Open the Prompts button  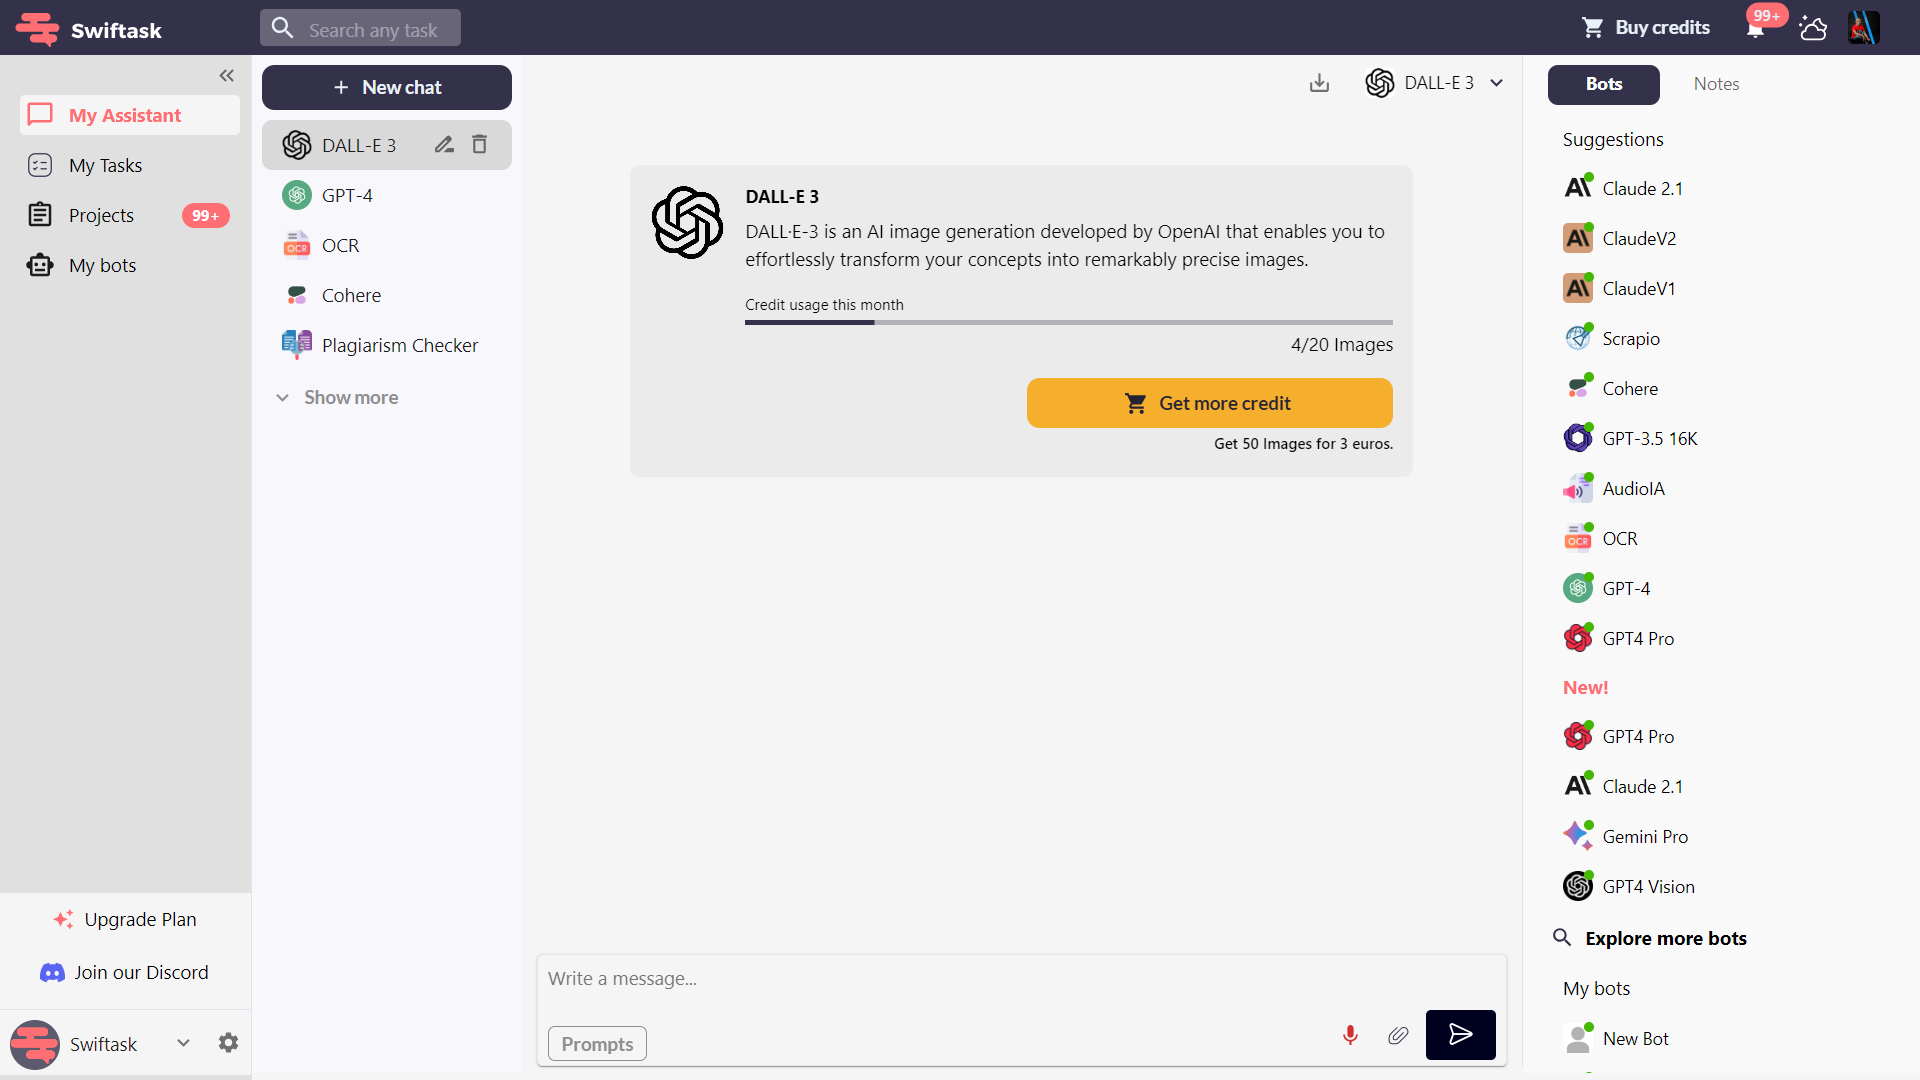pos(597,1043)
